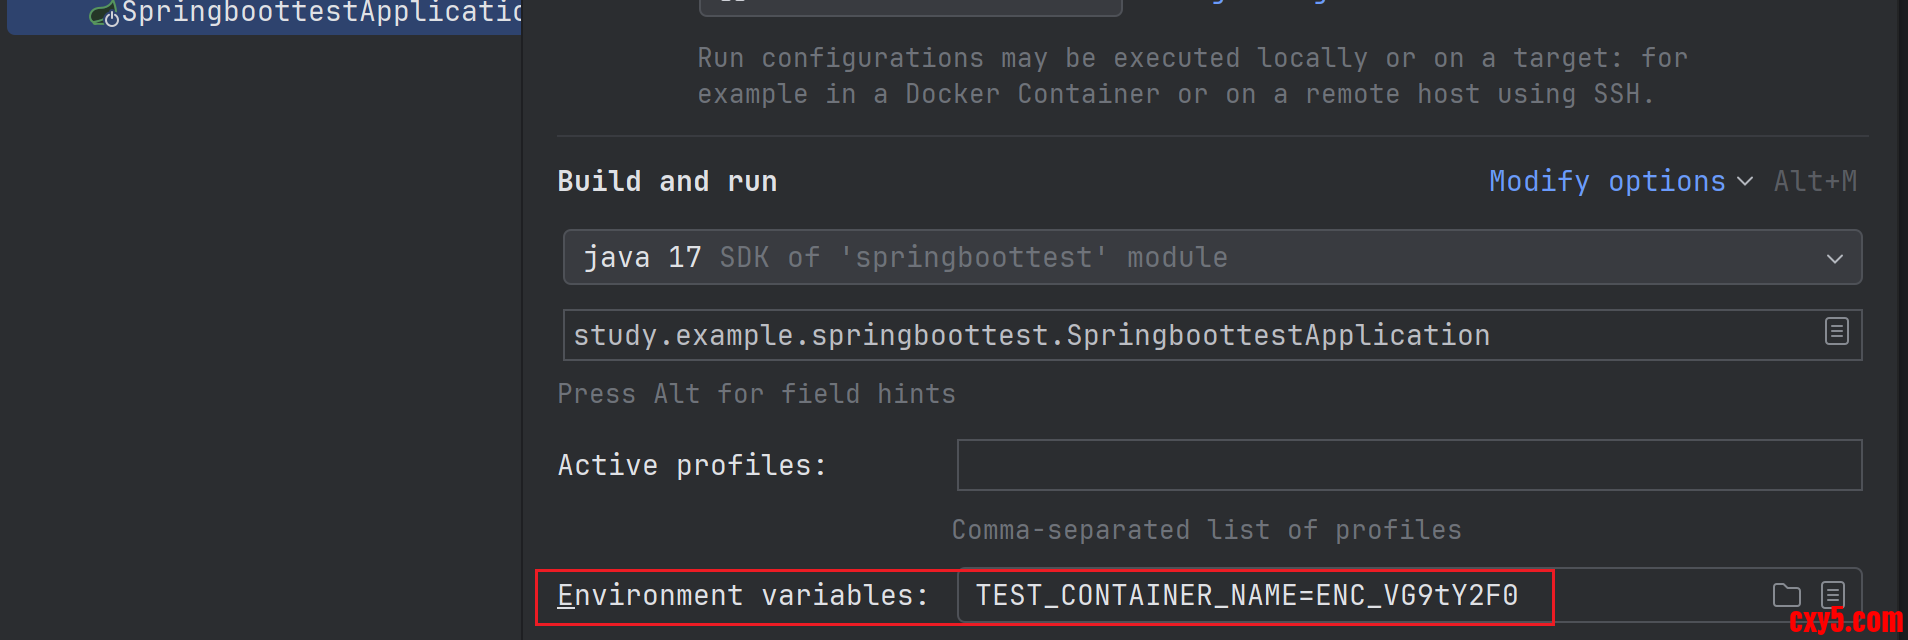Select the SpringboottestApplication run configuration
Image resolution: width=1908 pixels, height=640 pixels.
(320, 14)
